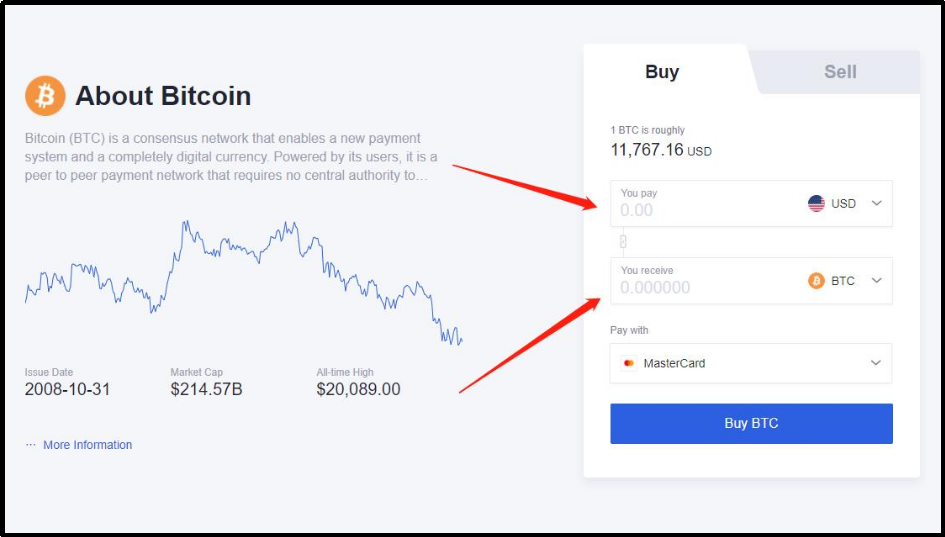This screenshot has height=537, width=945.
Task: Click the MasterCard logo icon
Action: pyautogui.click(x=628, y=363)
